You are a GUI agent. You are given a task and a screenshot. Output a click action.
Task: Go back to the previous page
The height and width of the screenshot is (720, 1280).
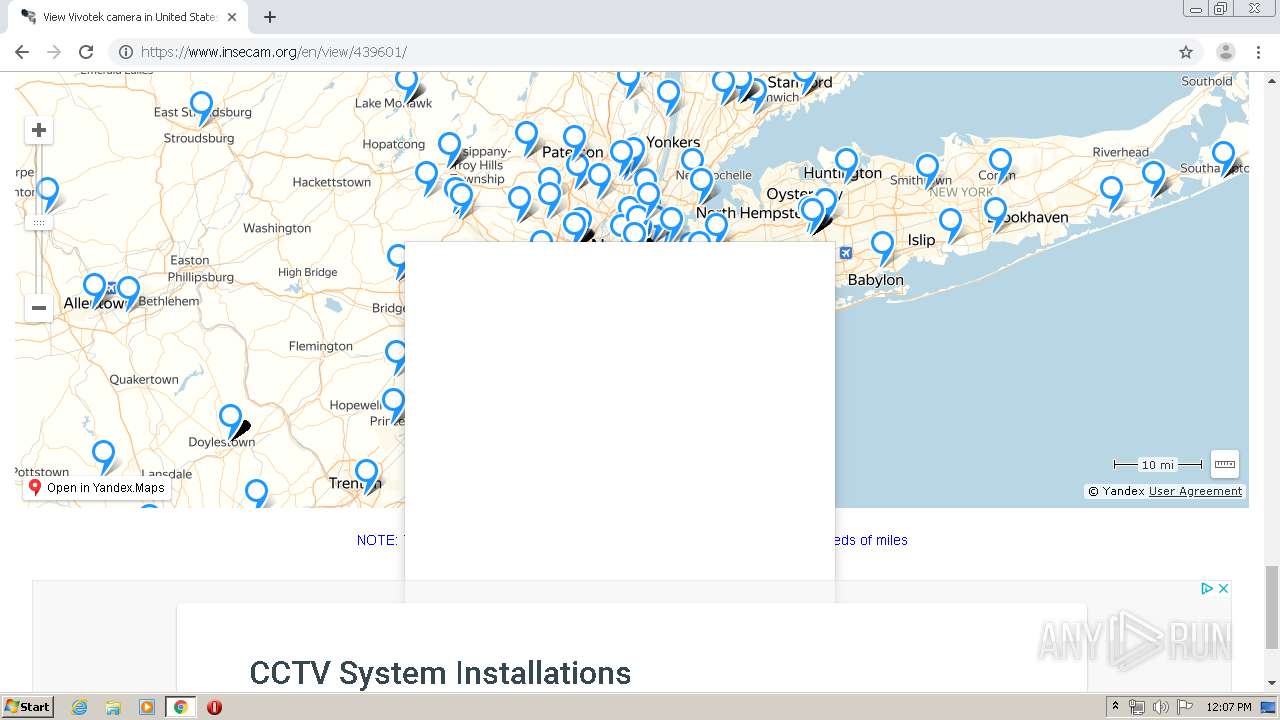pos(22,52)
